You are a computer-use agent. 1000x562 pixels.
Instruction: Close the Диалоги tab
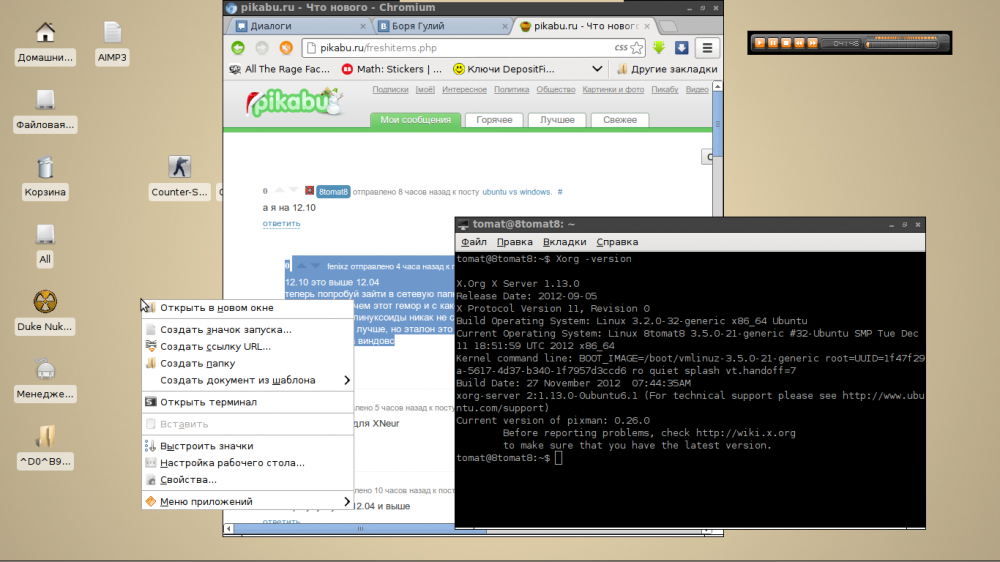pos(363,26)
